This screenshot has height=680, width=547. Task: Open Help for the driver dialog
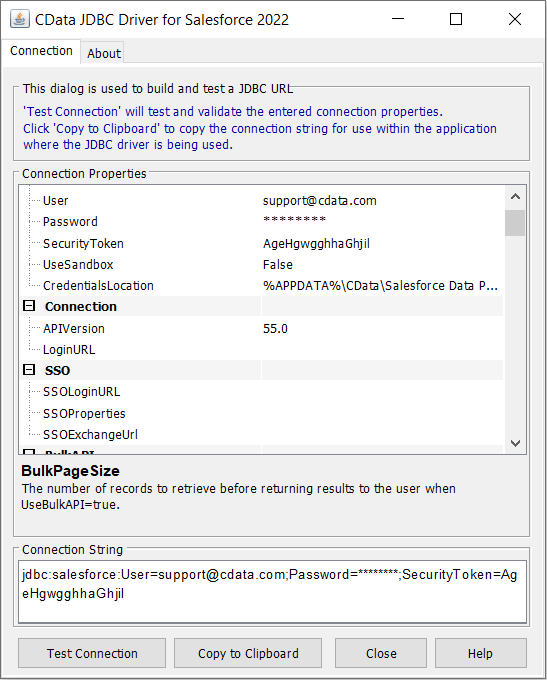coord(480,653)
